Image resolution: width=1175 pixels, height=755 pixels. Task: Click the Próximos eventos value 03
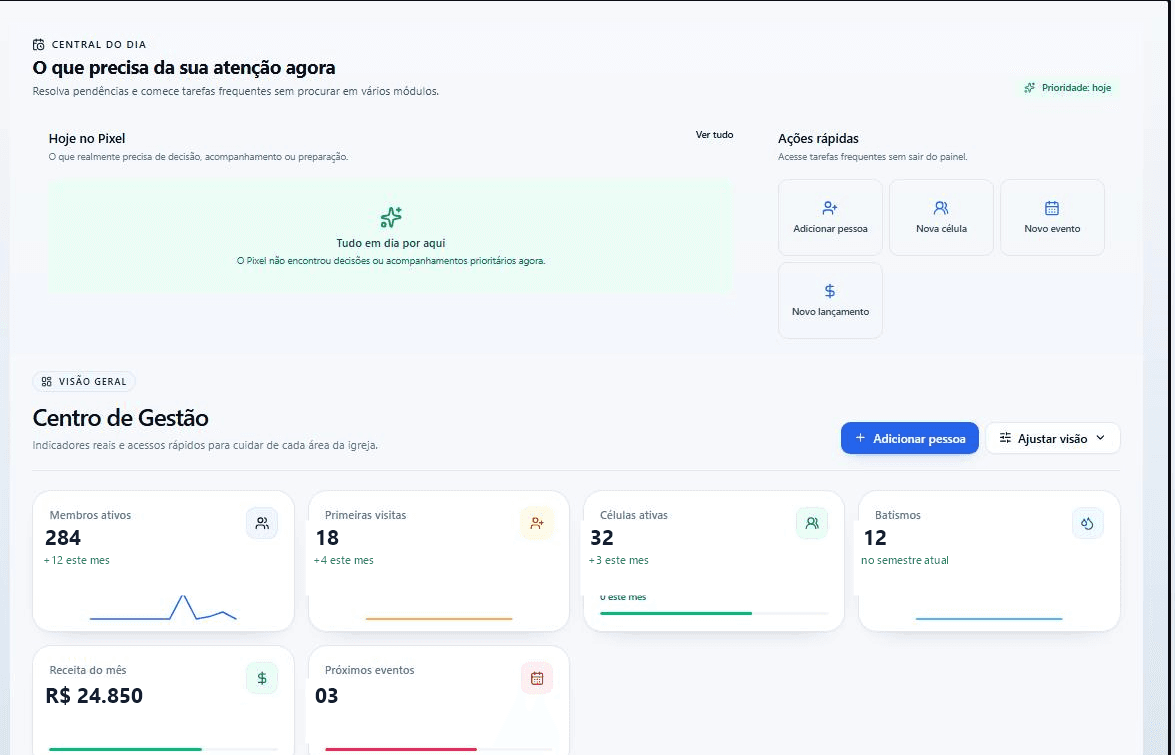[327, 696]
